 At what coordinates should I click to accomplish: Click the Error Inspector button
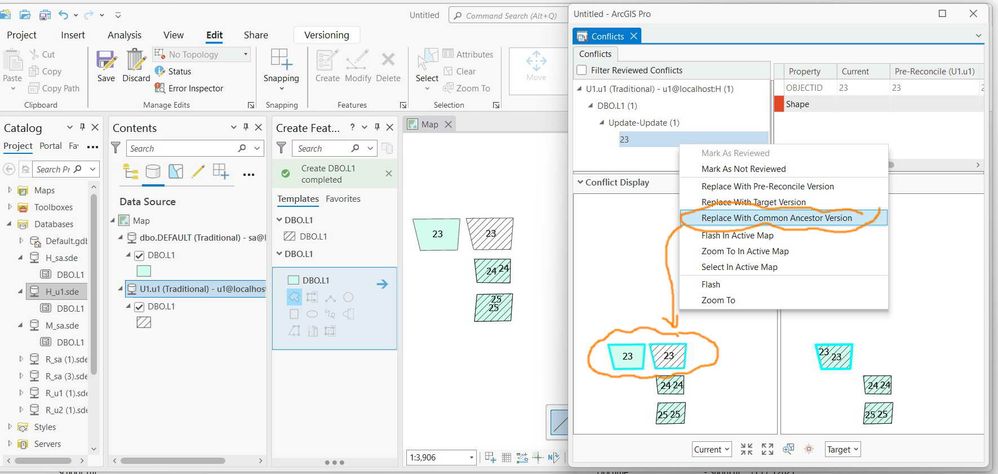click(189, 88)
